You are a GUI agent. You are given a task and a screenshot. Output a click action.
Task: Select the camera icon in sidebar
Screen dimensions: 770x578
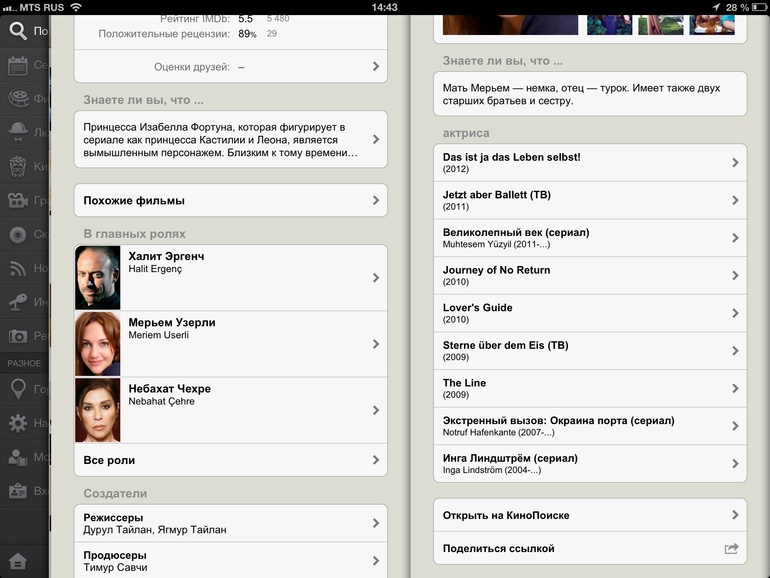pos(17,336)
